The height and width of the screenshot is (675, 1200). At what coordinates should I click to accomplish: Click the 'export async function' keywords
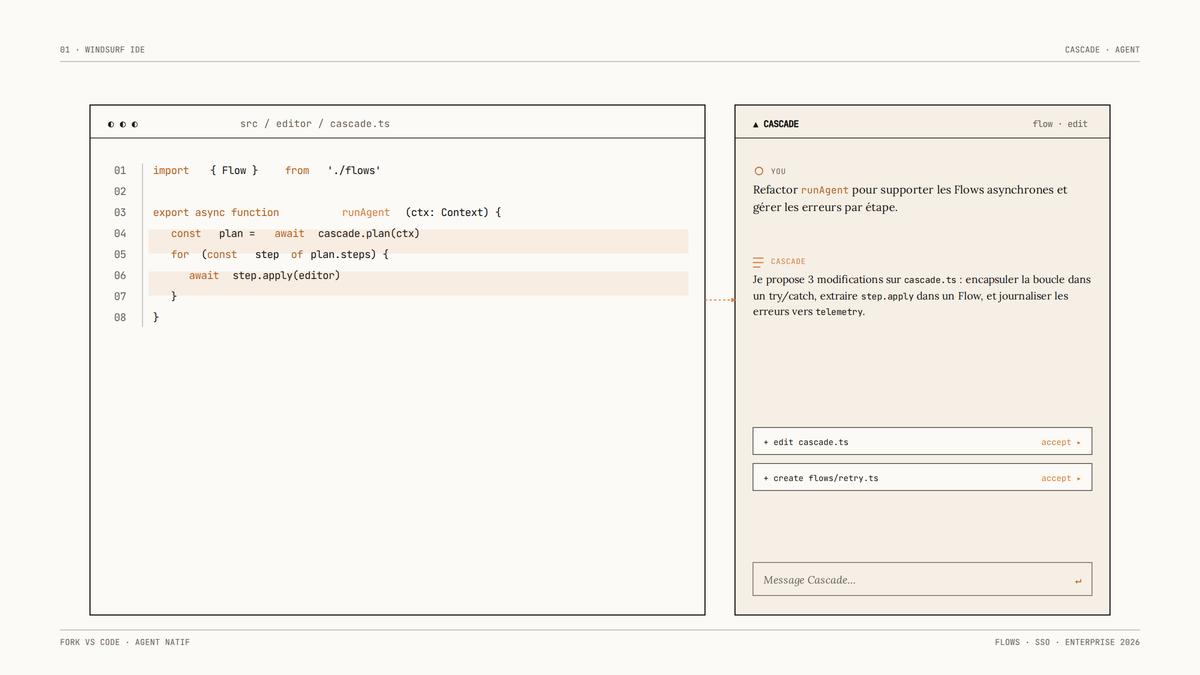[216, 213]
